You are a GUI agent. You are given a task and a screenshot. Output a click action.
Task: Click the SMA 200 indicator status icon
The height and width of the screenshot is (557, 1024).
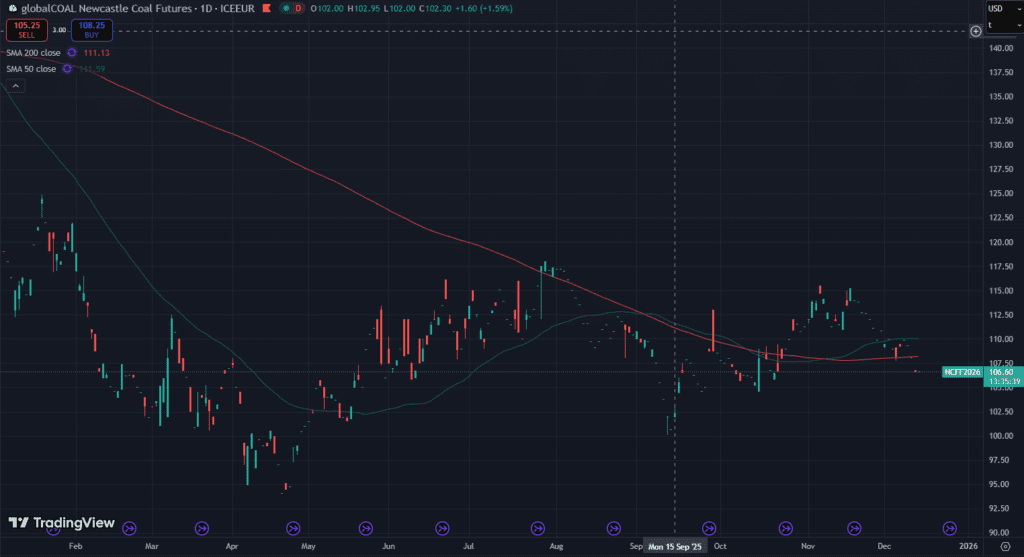[x=71, y=52]
